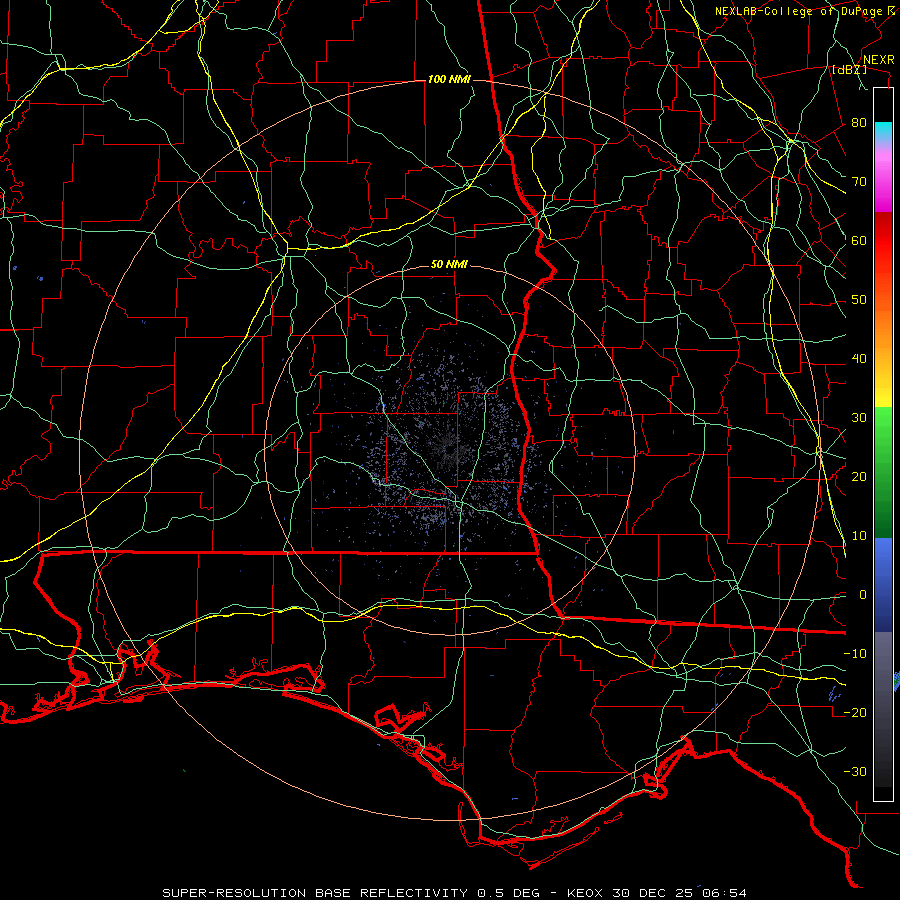Click the Super-Resolution Base Reflectivity caption

[455, 893]
